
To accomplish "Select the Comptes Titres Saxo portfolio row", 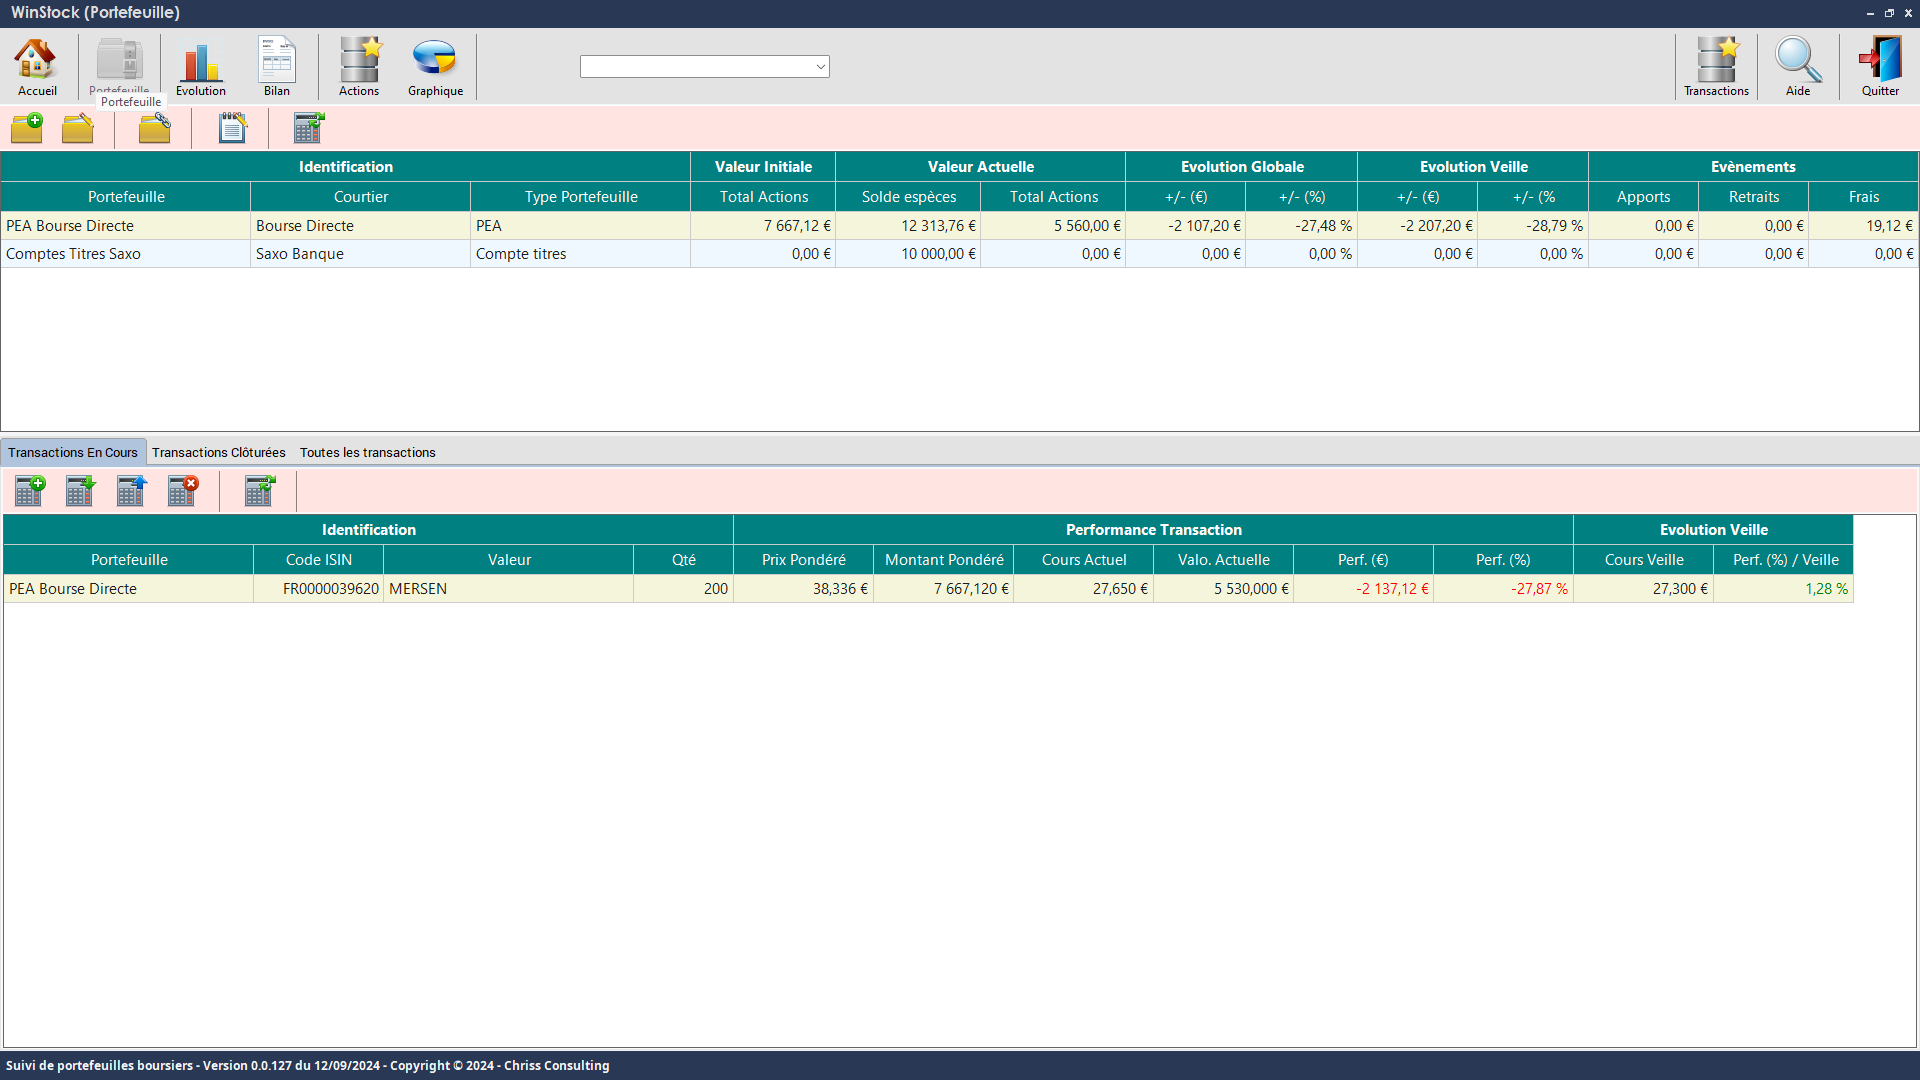I will 73,254.
